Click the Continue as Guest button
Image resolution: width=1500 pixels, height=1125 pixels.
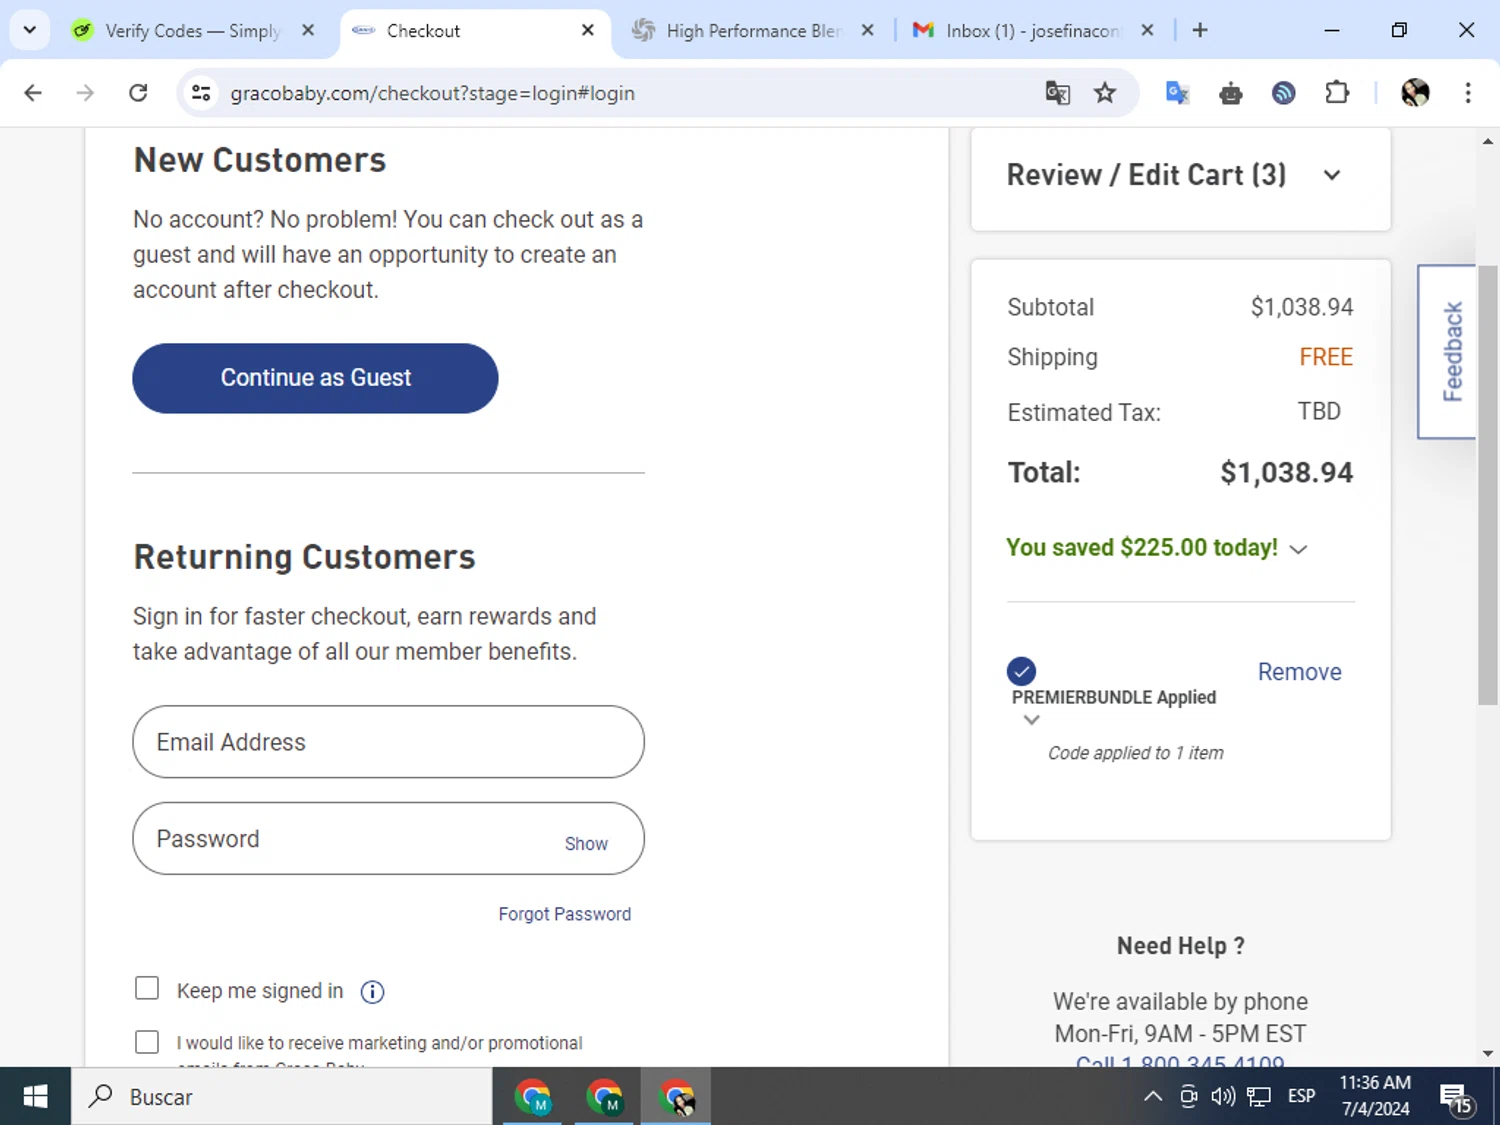[x=315, y=378]
